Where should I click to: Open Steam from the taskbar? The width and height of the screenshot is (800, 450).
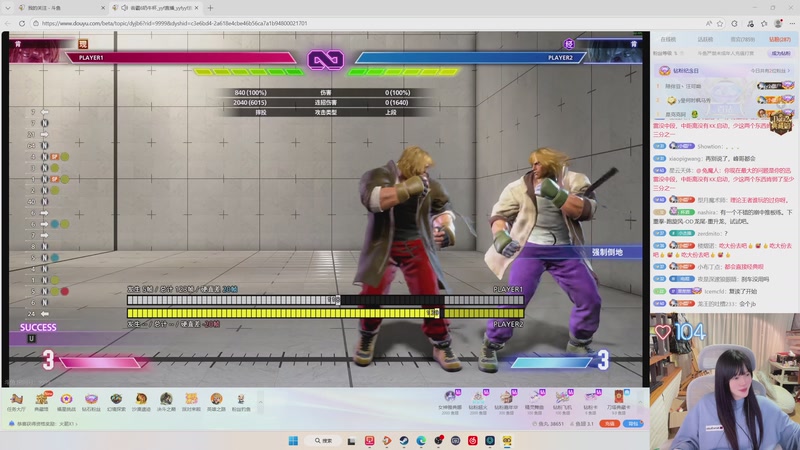coord(404,440)
